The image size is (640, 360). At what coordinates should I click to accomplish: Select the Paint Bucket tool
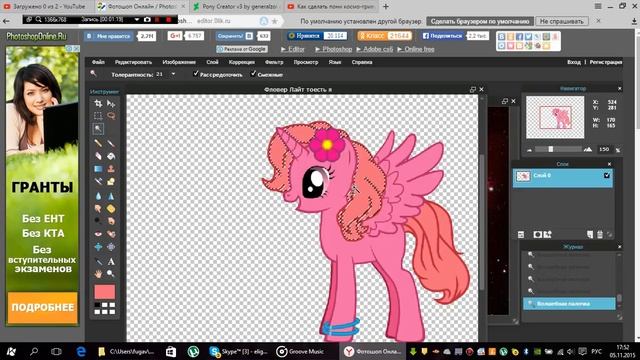[111, 156]
